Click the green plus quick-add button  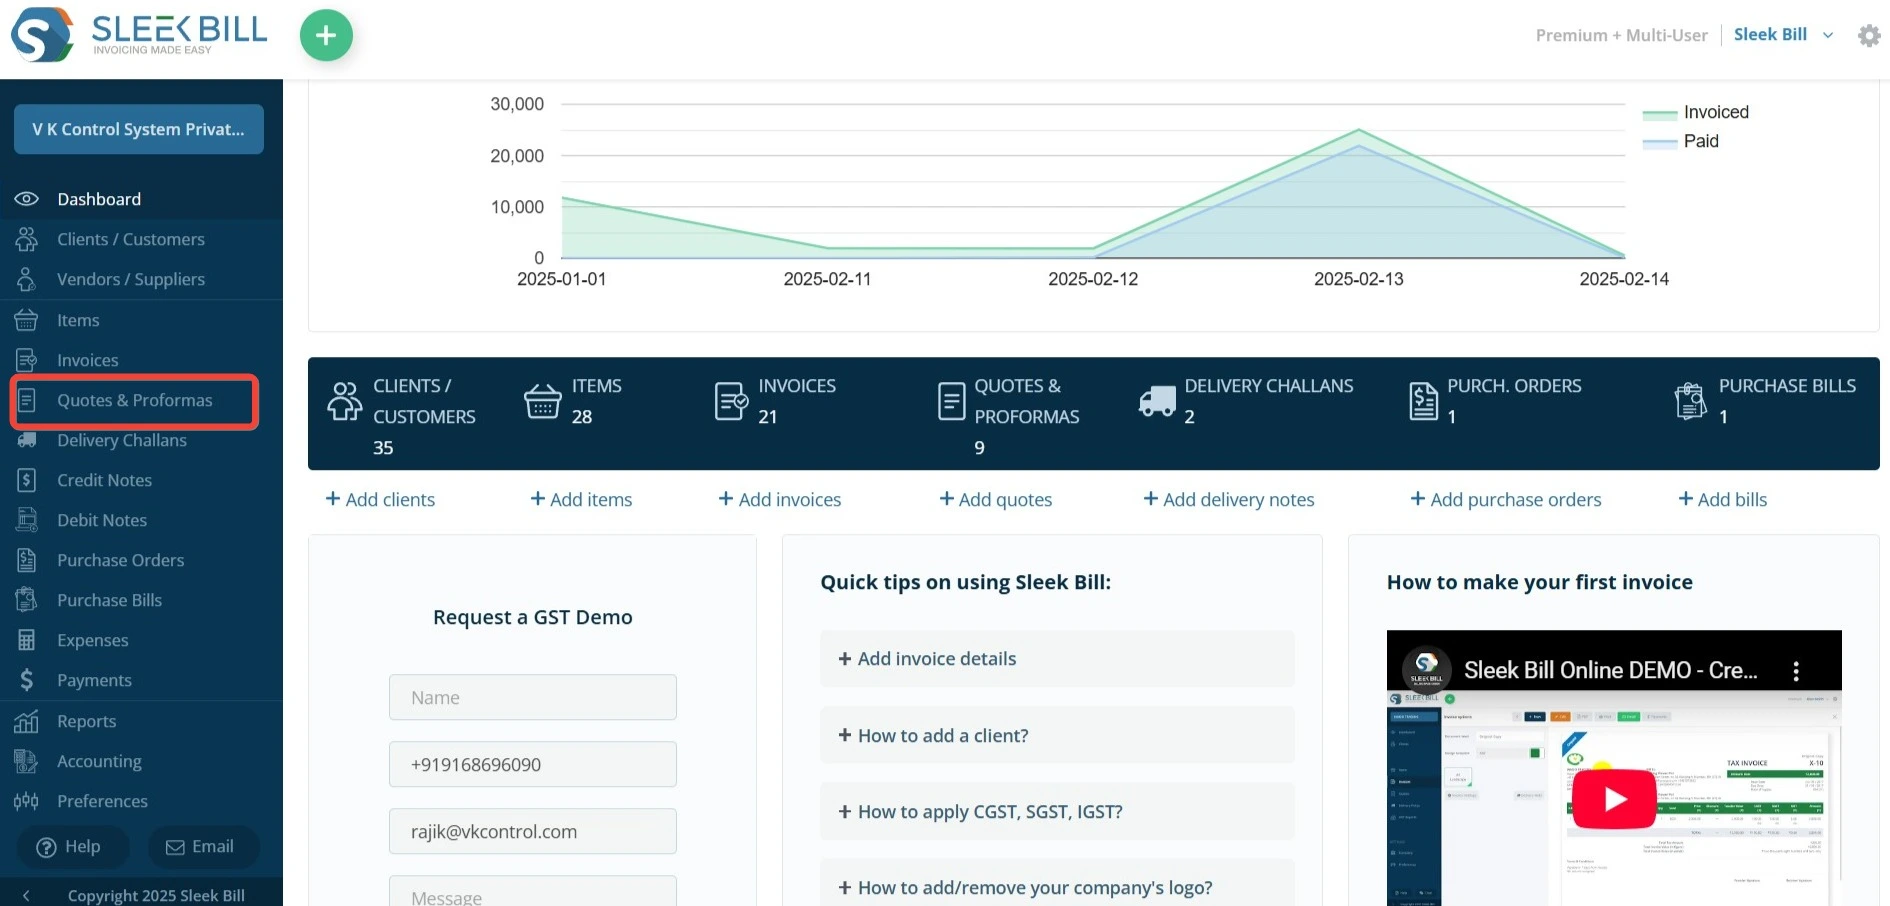tap(326, 35)
